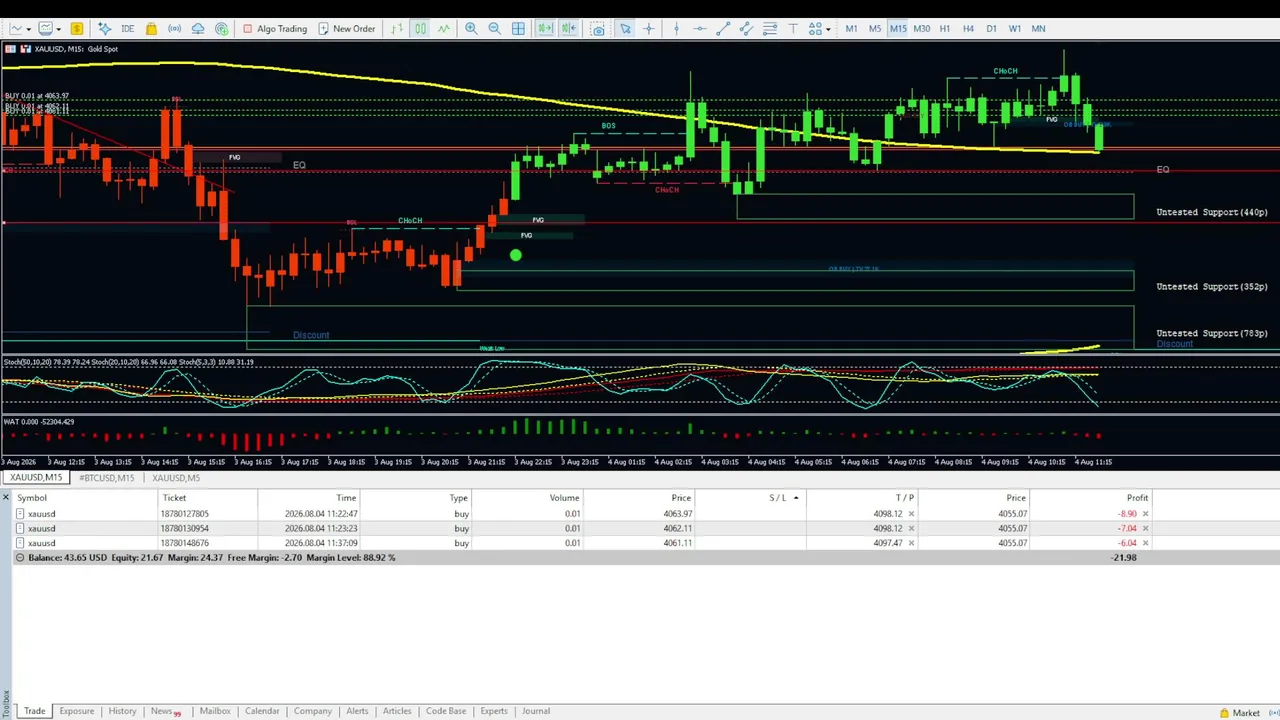This screenshot has height=720, width=1280.
Task: Sort positions by Symbol column header
Action: 32,498
